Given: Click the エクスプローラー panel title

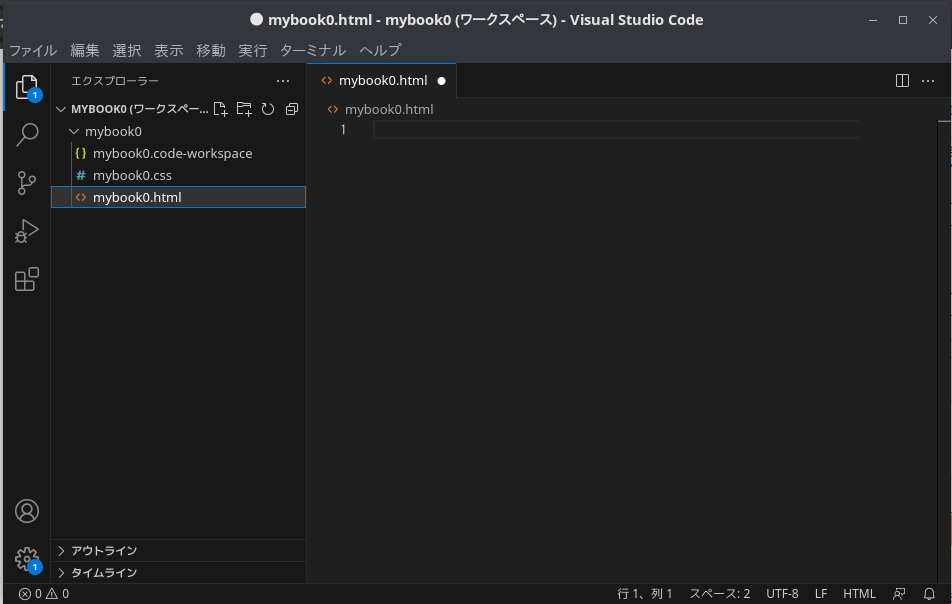Looking at the screenshot, I should click(x=115, y=81).
